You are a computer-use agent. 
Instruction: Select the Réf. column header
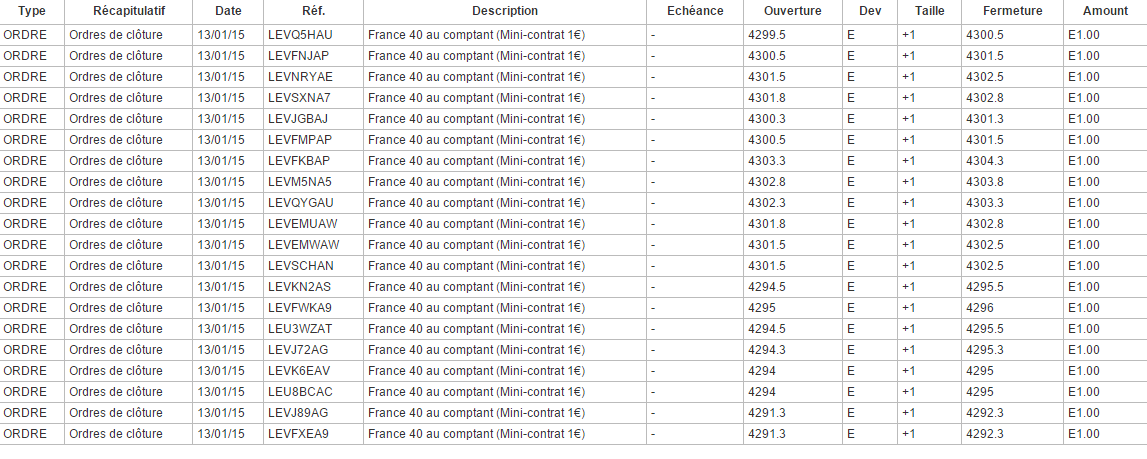(313, 11)
